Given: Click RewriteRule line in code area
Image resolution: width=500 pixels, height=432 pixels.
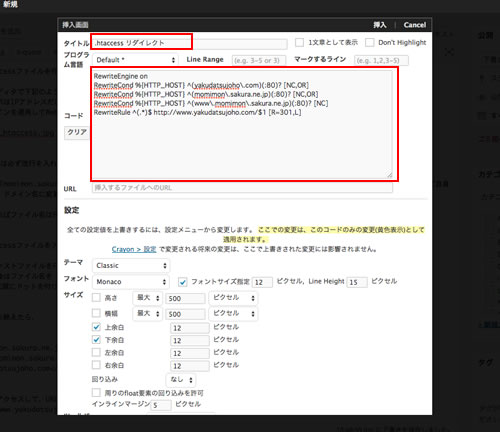Looking at the screenshot, I should 197,113.
